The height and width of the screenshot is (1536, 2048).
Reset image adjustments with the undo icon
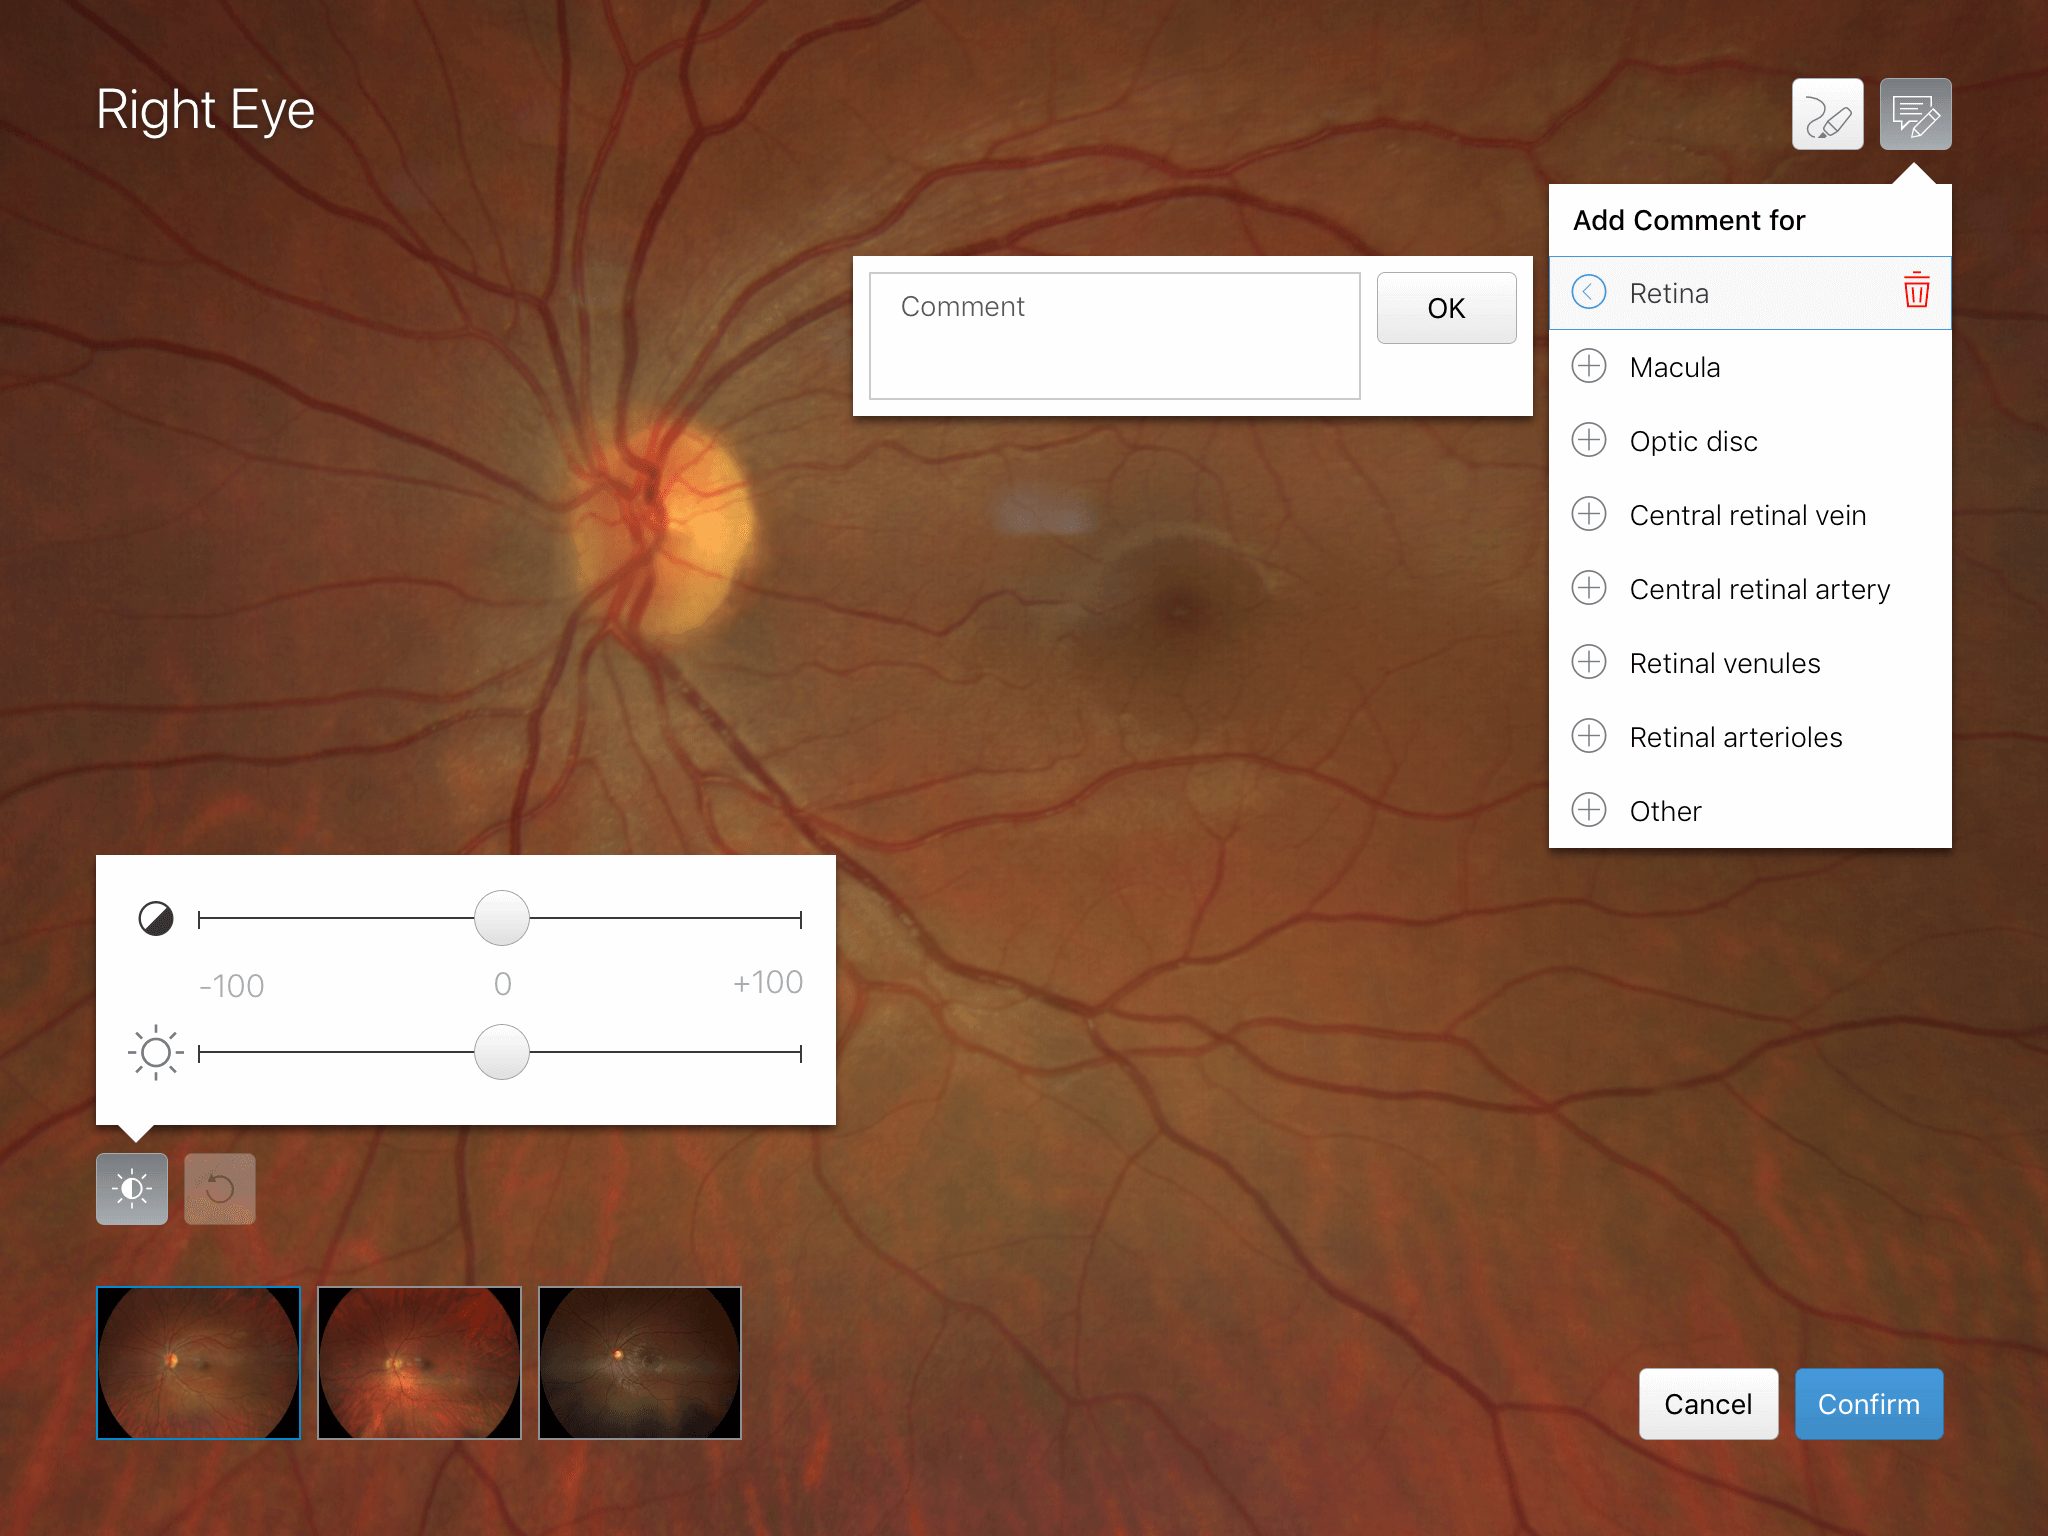click(220, 1189)
